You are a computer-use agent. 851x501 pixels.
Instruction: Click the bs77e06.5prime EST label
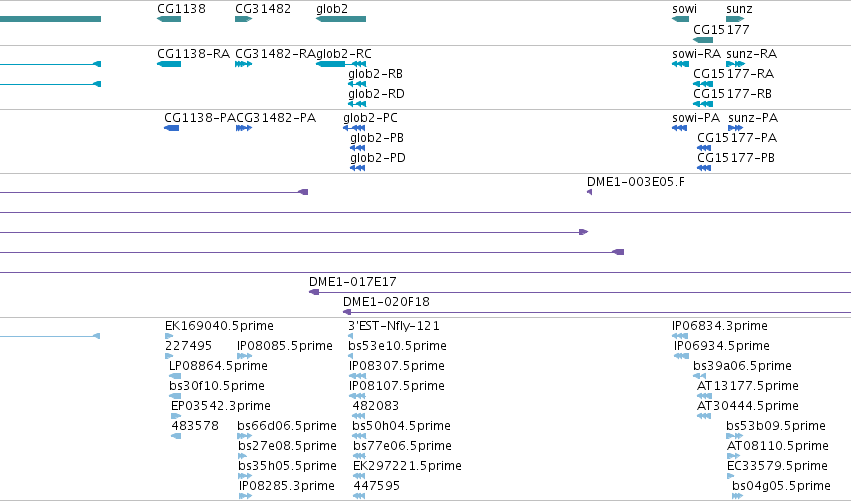pos(403,446)
